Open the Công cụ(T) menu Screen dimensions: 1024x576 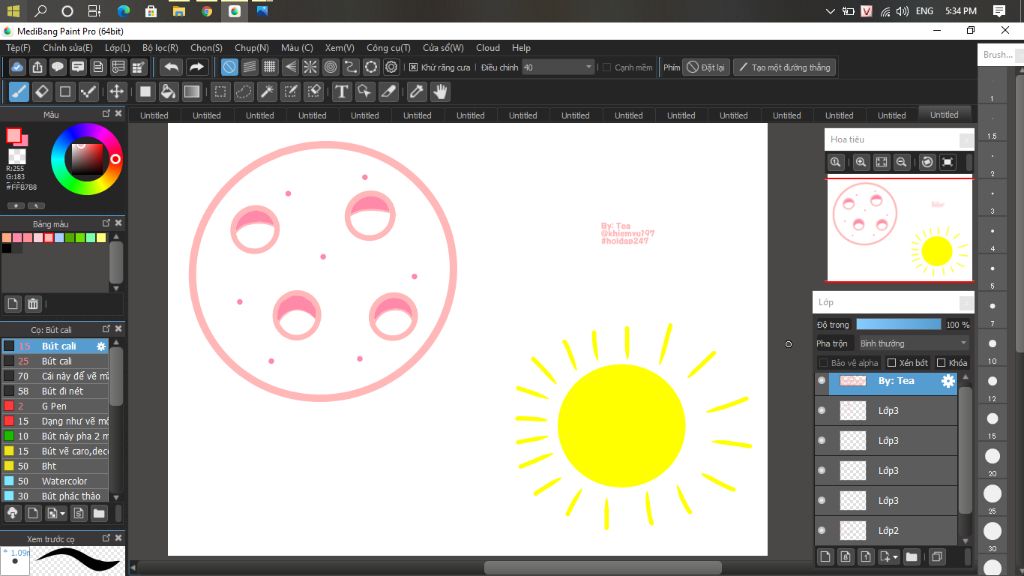[x=388, y=48]
